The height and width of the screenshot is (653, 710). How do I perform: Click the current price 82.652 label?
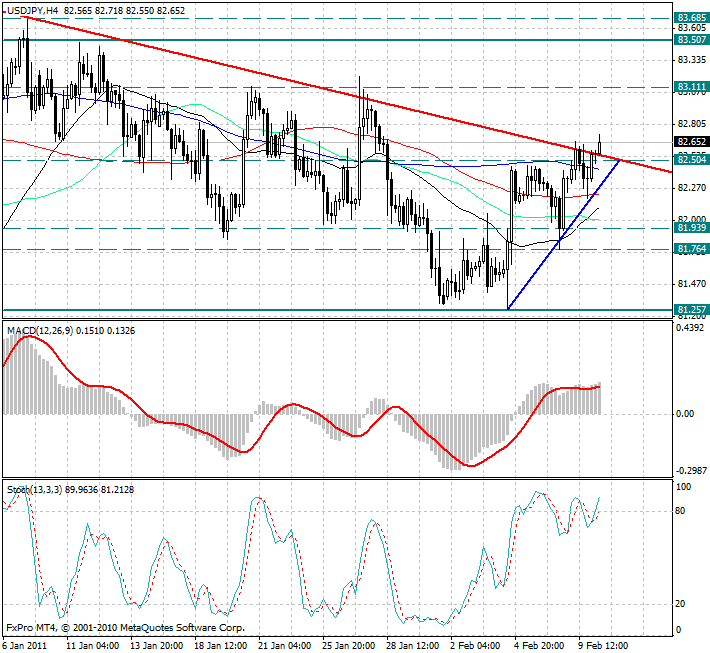(692, 142)
